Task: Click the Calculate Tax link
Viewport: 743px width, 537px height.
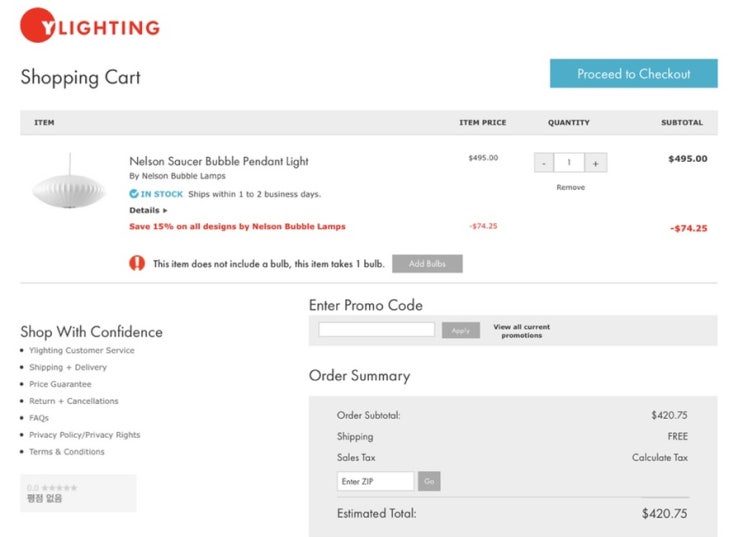Action: click(x=659, y=458)
